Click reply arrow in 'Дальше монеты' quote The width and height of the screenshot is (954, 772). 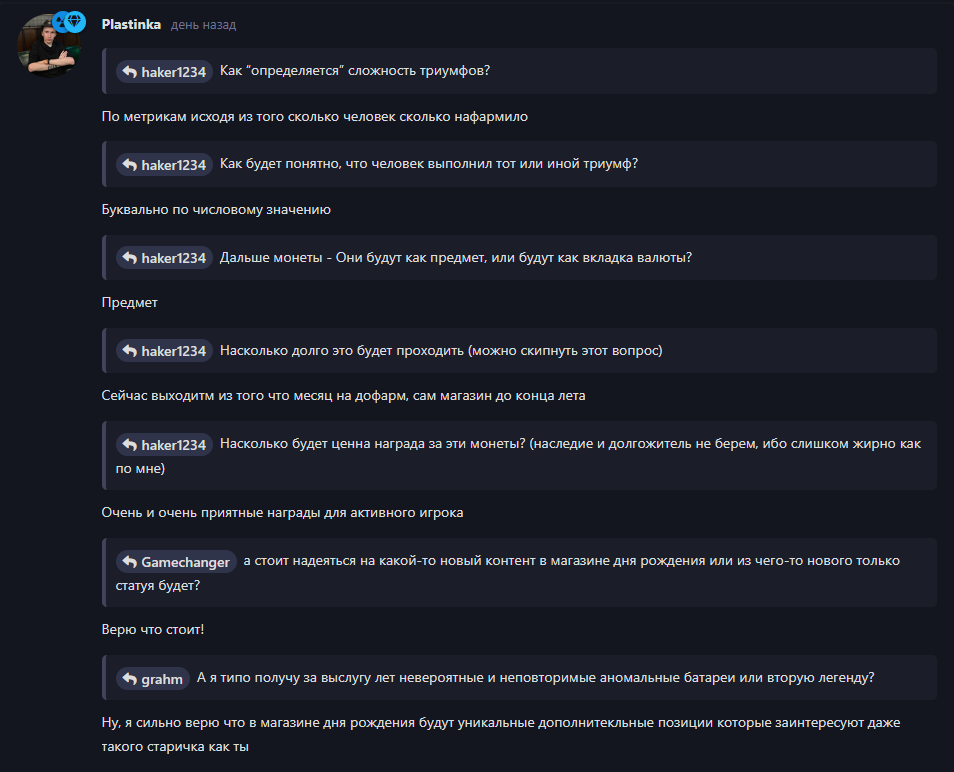pyautogui.click(x=130, y=258)
